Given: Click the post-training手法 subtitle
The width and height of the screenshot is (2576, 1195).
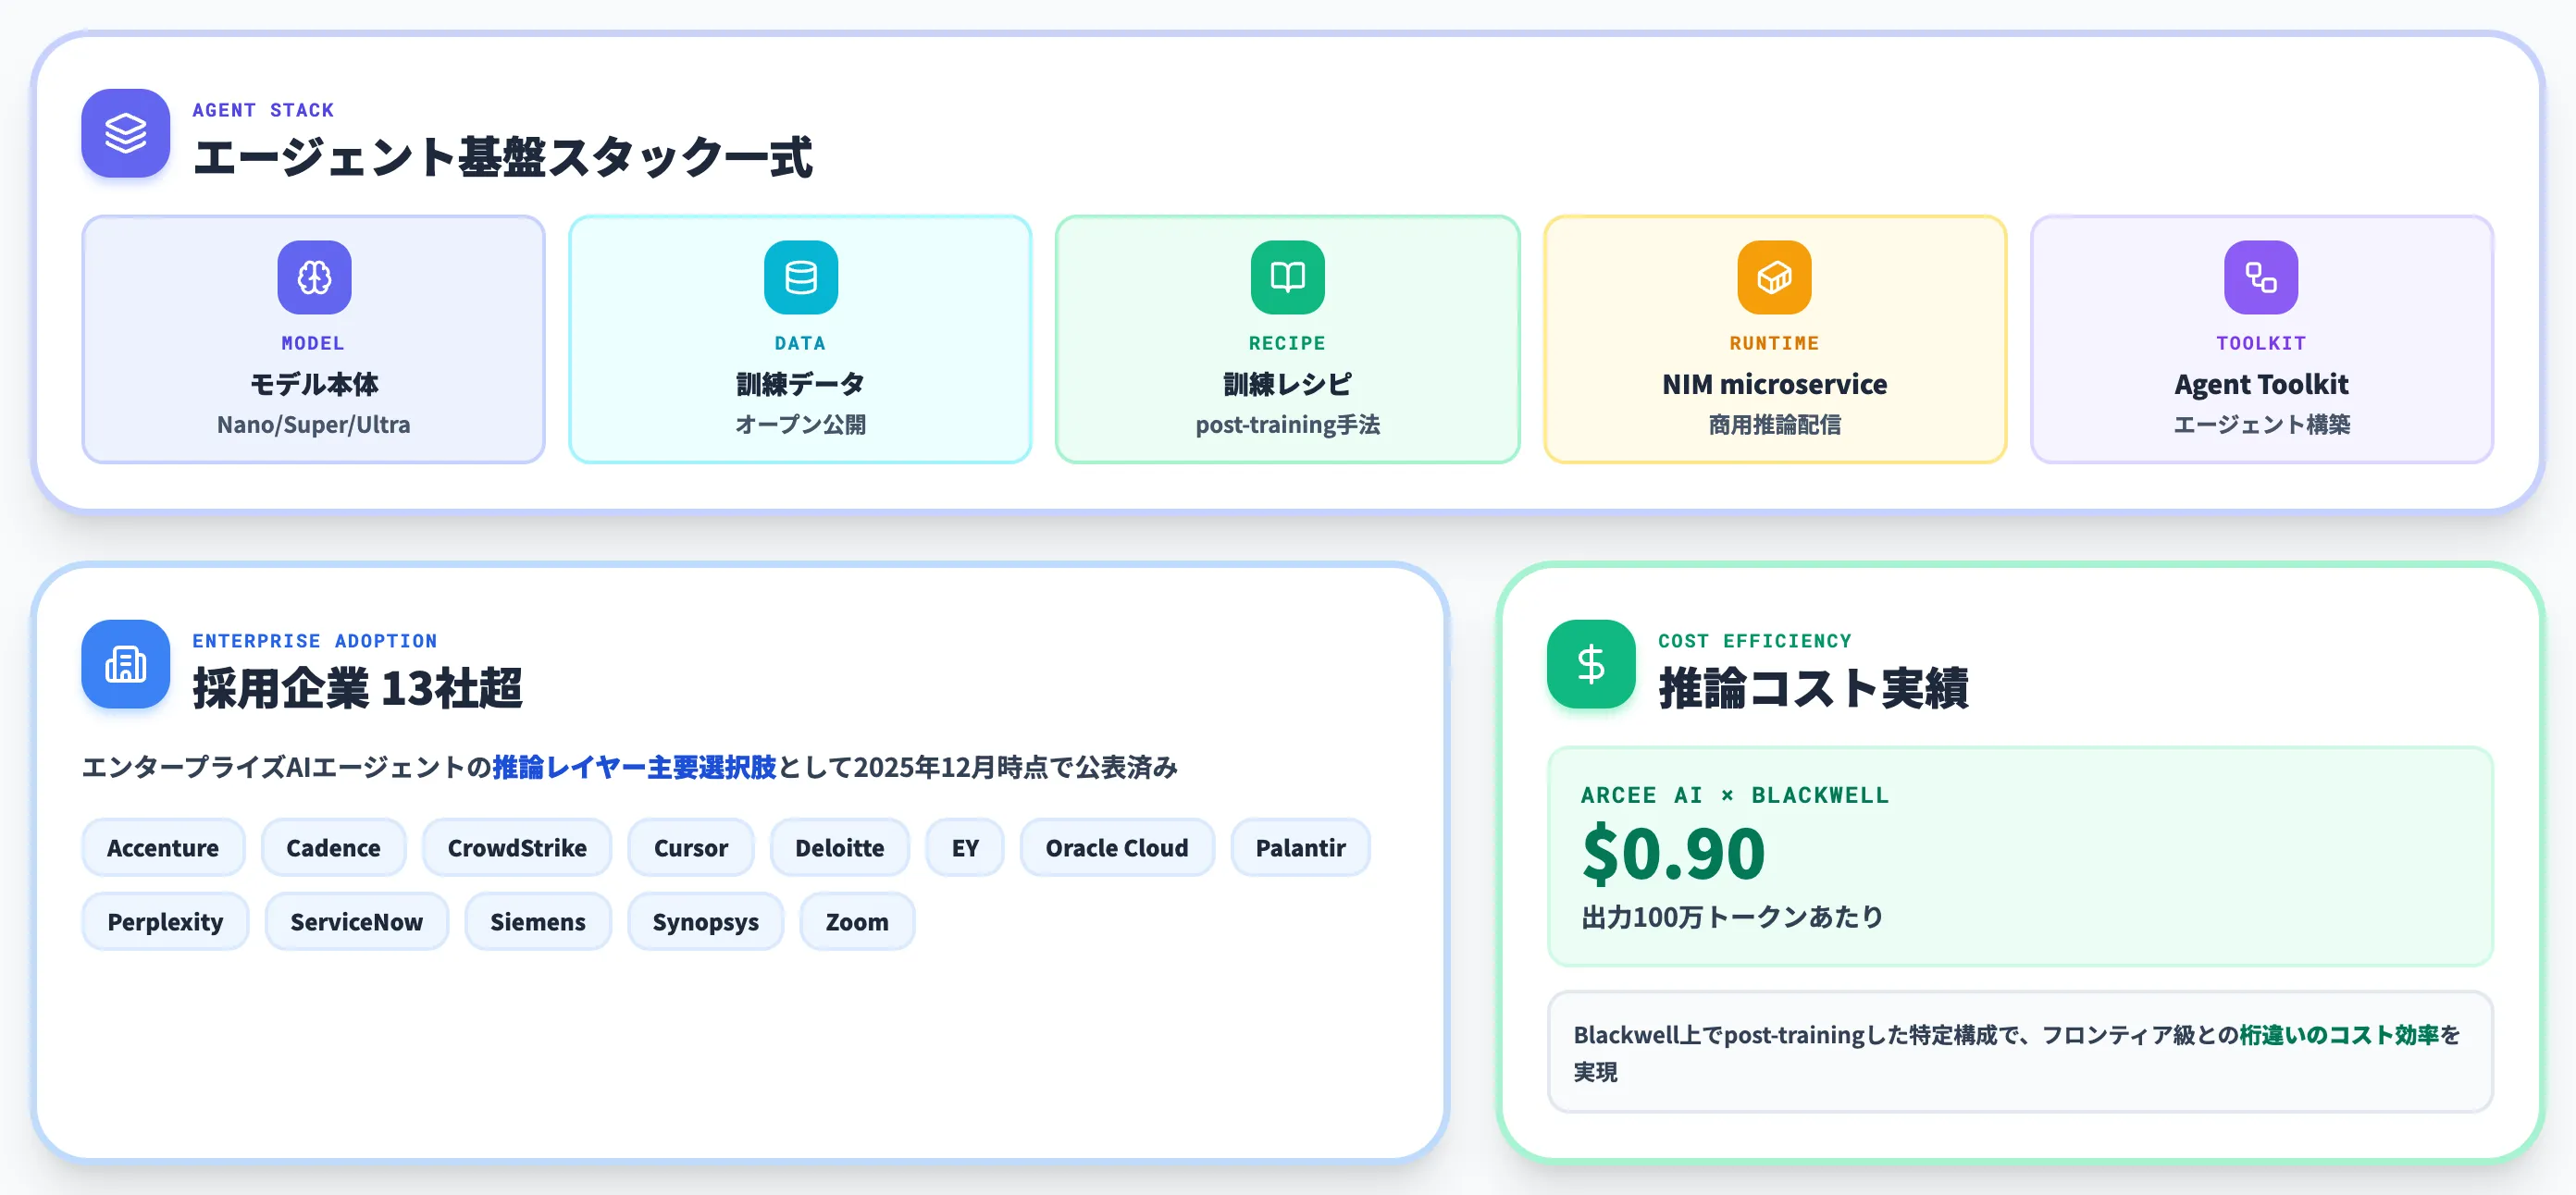Looking at the screenshot, I should (1287, 425).
